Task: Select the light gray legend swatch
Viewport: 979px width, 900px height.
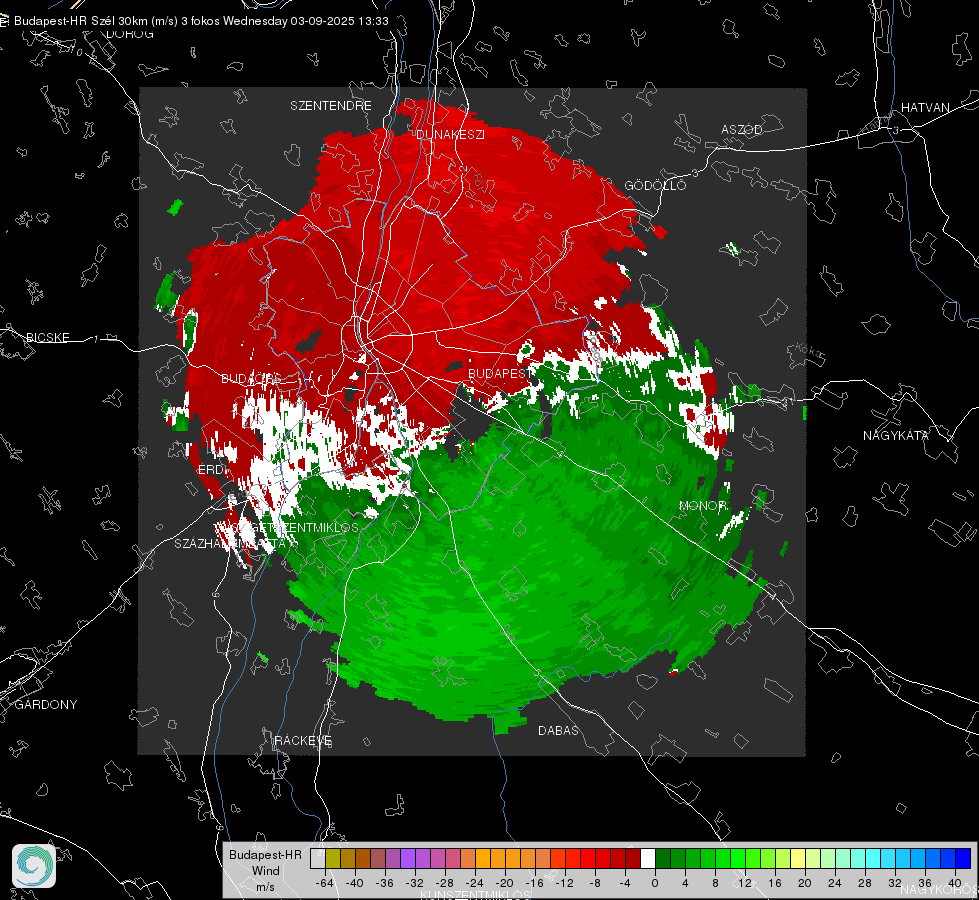Action: click(317, 859)
